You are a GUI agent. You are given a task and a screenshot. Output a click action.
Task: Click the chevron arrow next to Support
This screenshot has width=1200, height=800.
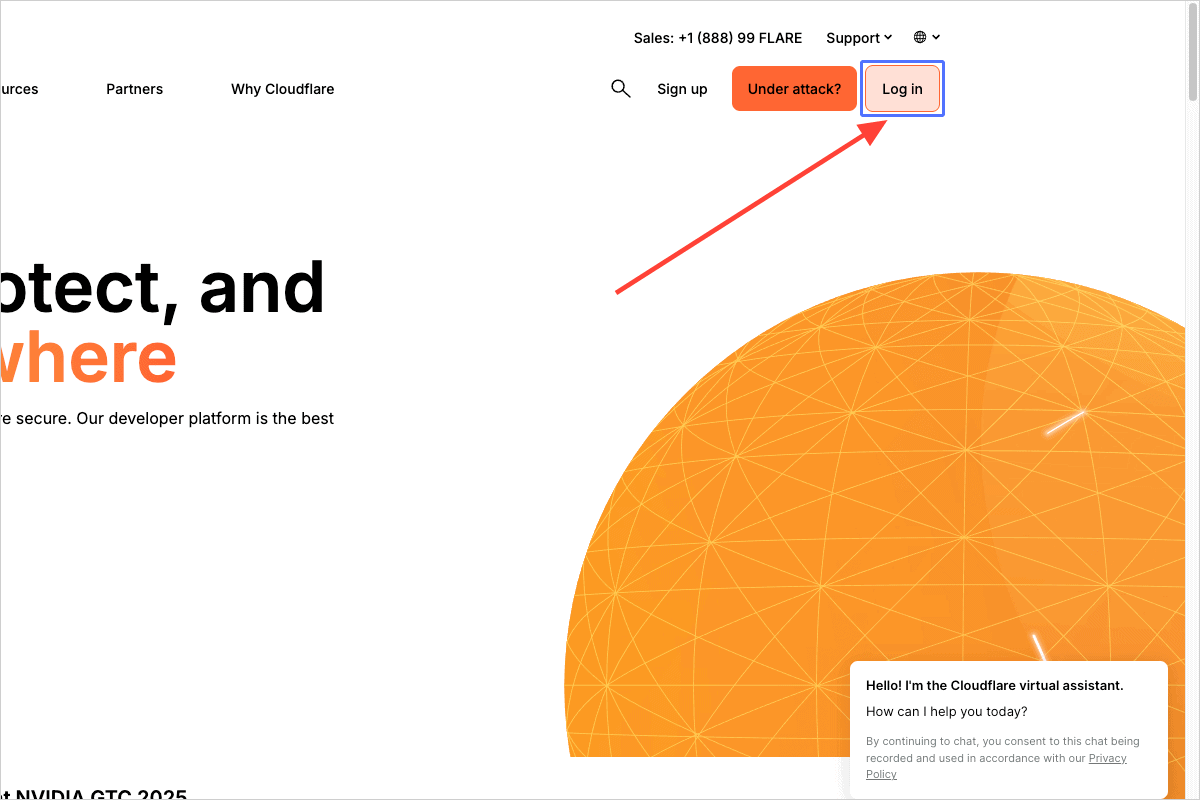888,38
